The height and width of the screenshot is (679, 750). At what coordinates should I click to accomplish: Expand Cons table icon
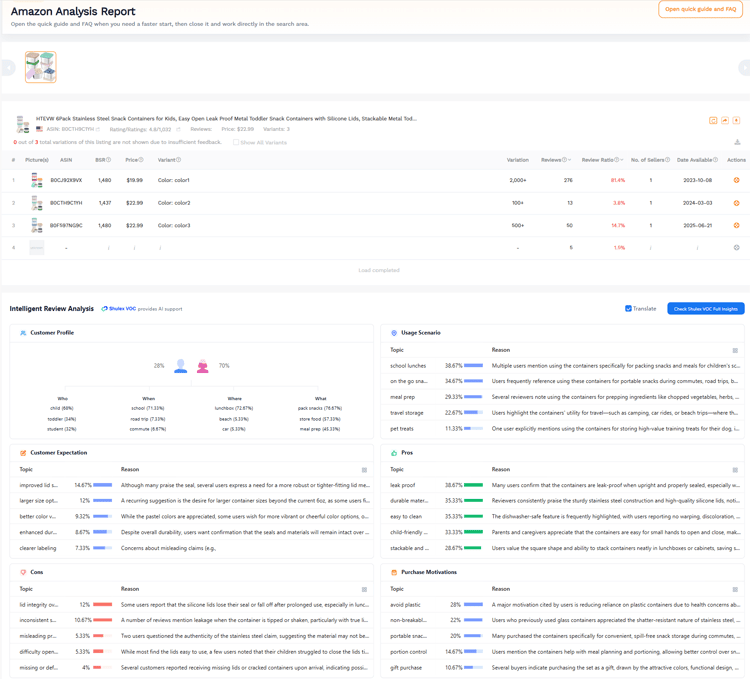pos(364,590)
